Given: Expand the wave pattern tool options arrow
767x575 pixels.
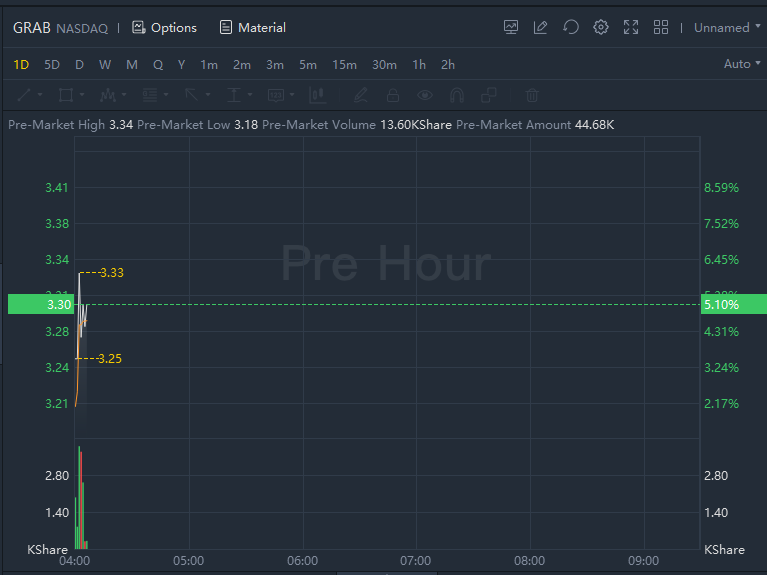Looking at the screenshot, I should (x=124, y=94).
